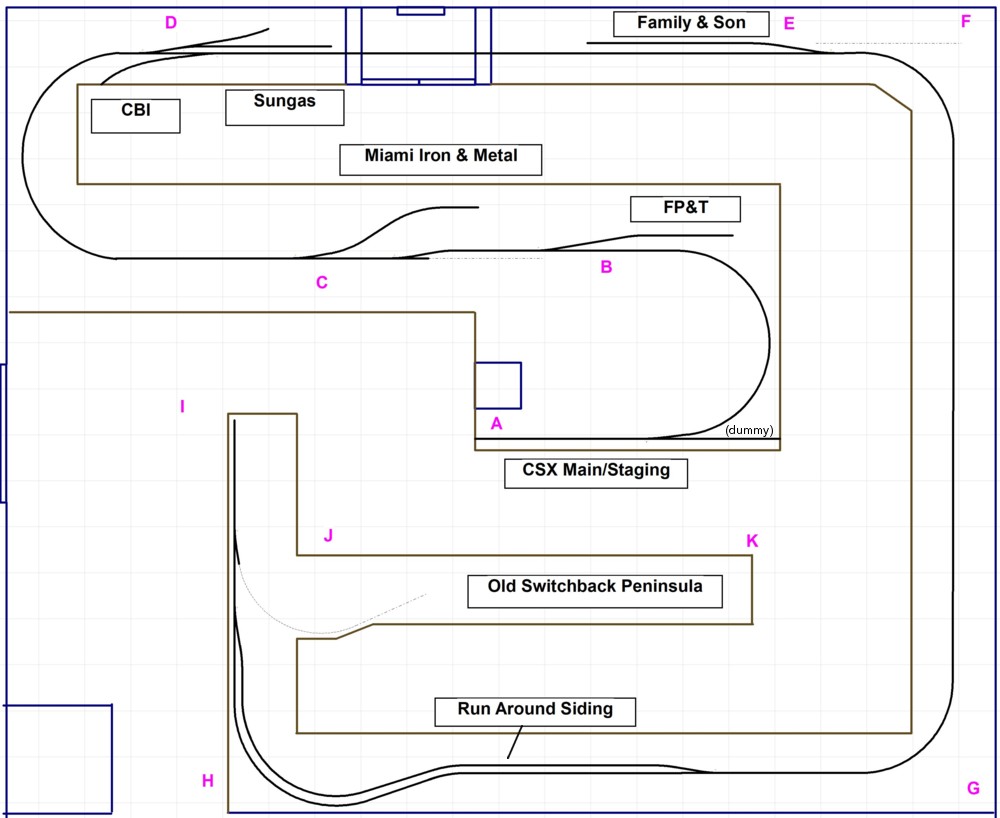
Task: Click the (dummy) track annotation
Action: coord(749,430)
